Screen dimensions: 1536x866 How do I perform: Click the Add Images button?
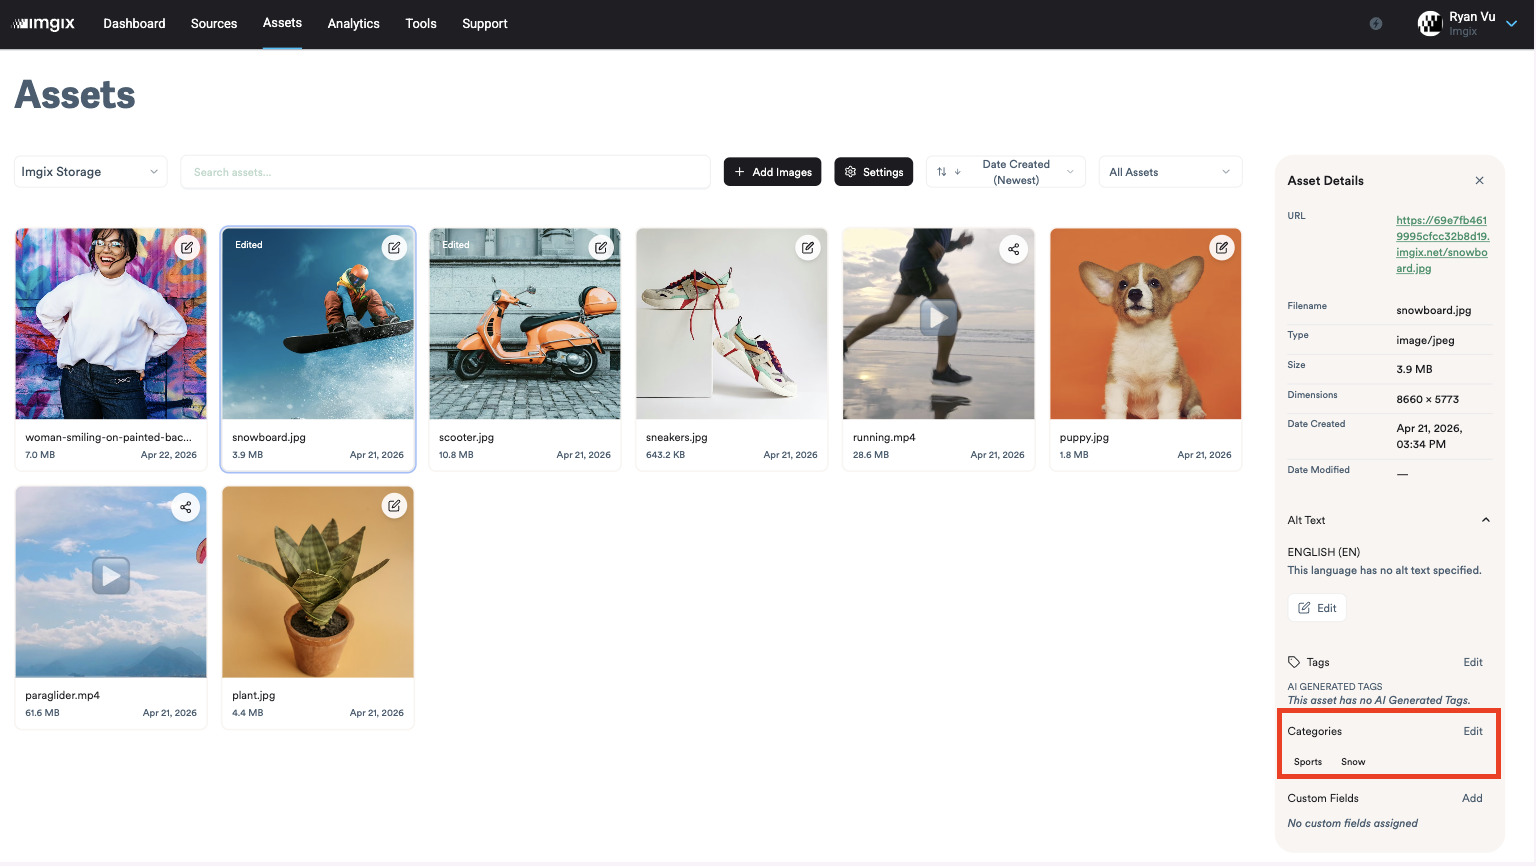click(x=772, y=171)
